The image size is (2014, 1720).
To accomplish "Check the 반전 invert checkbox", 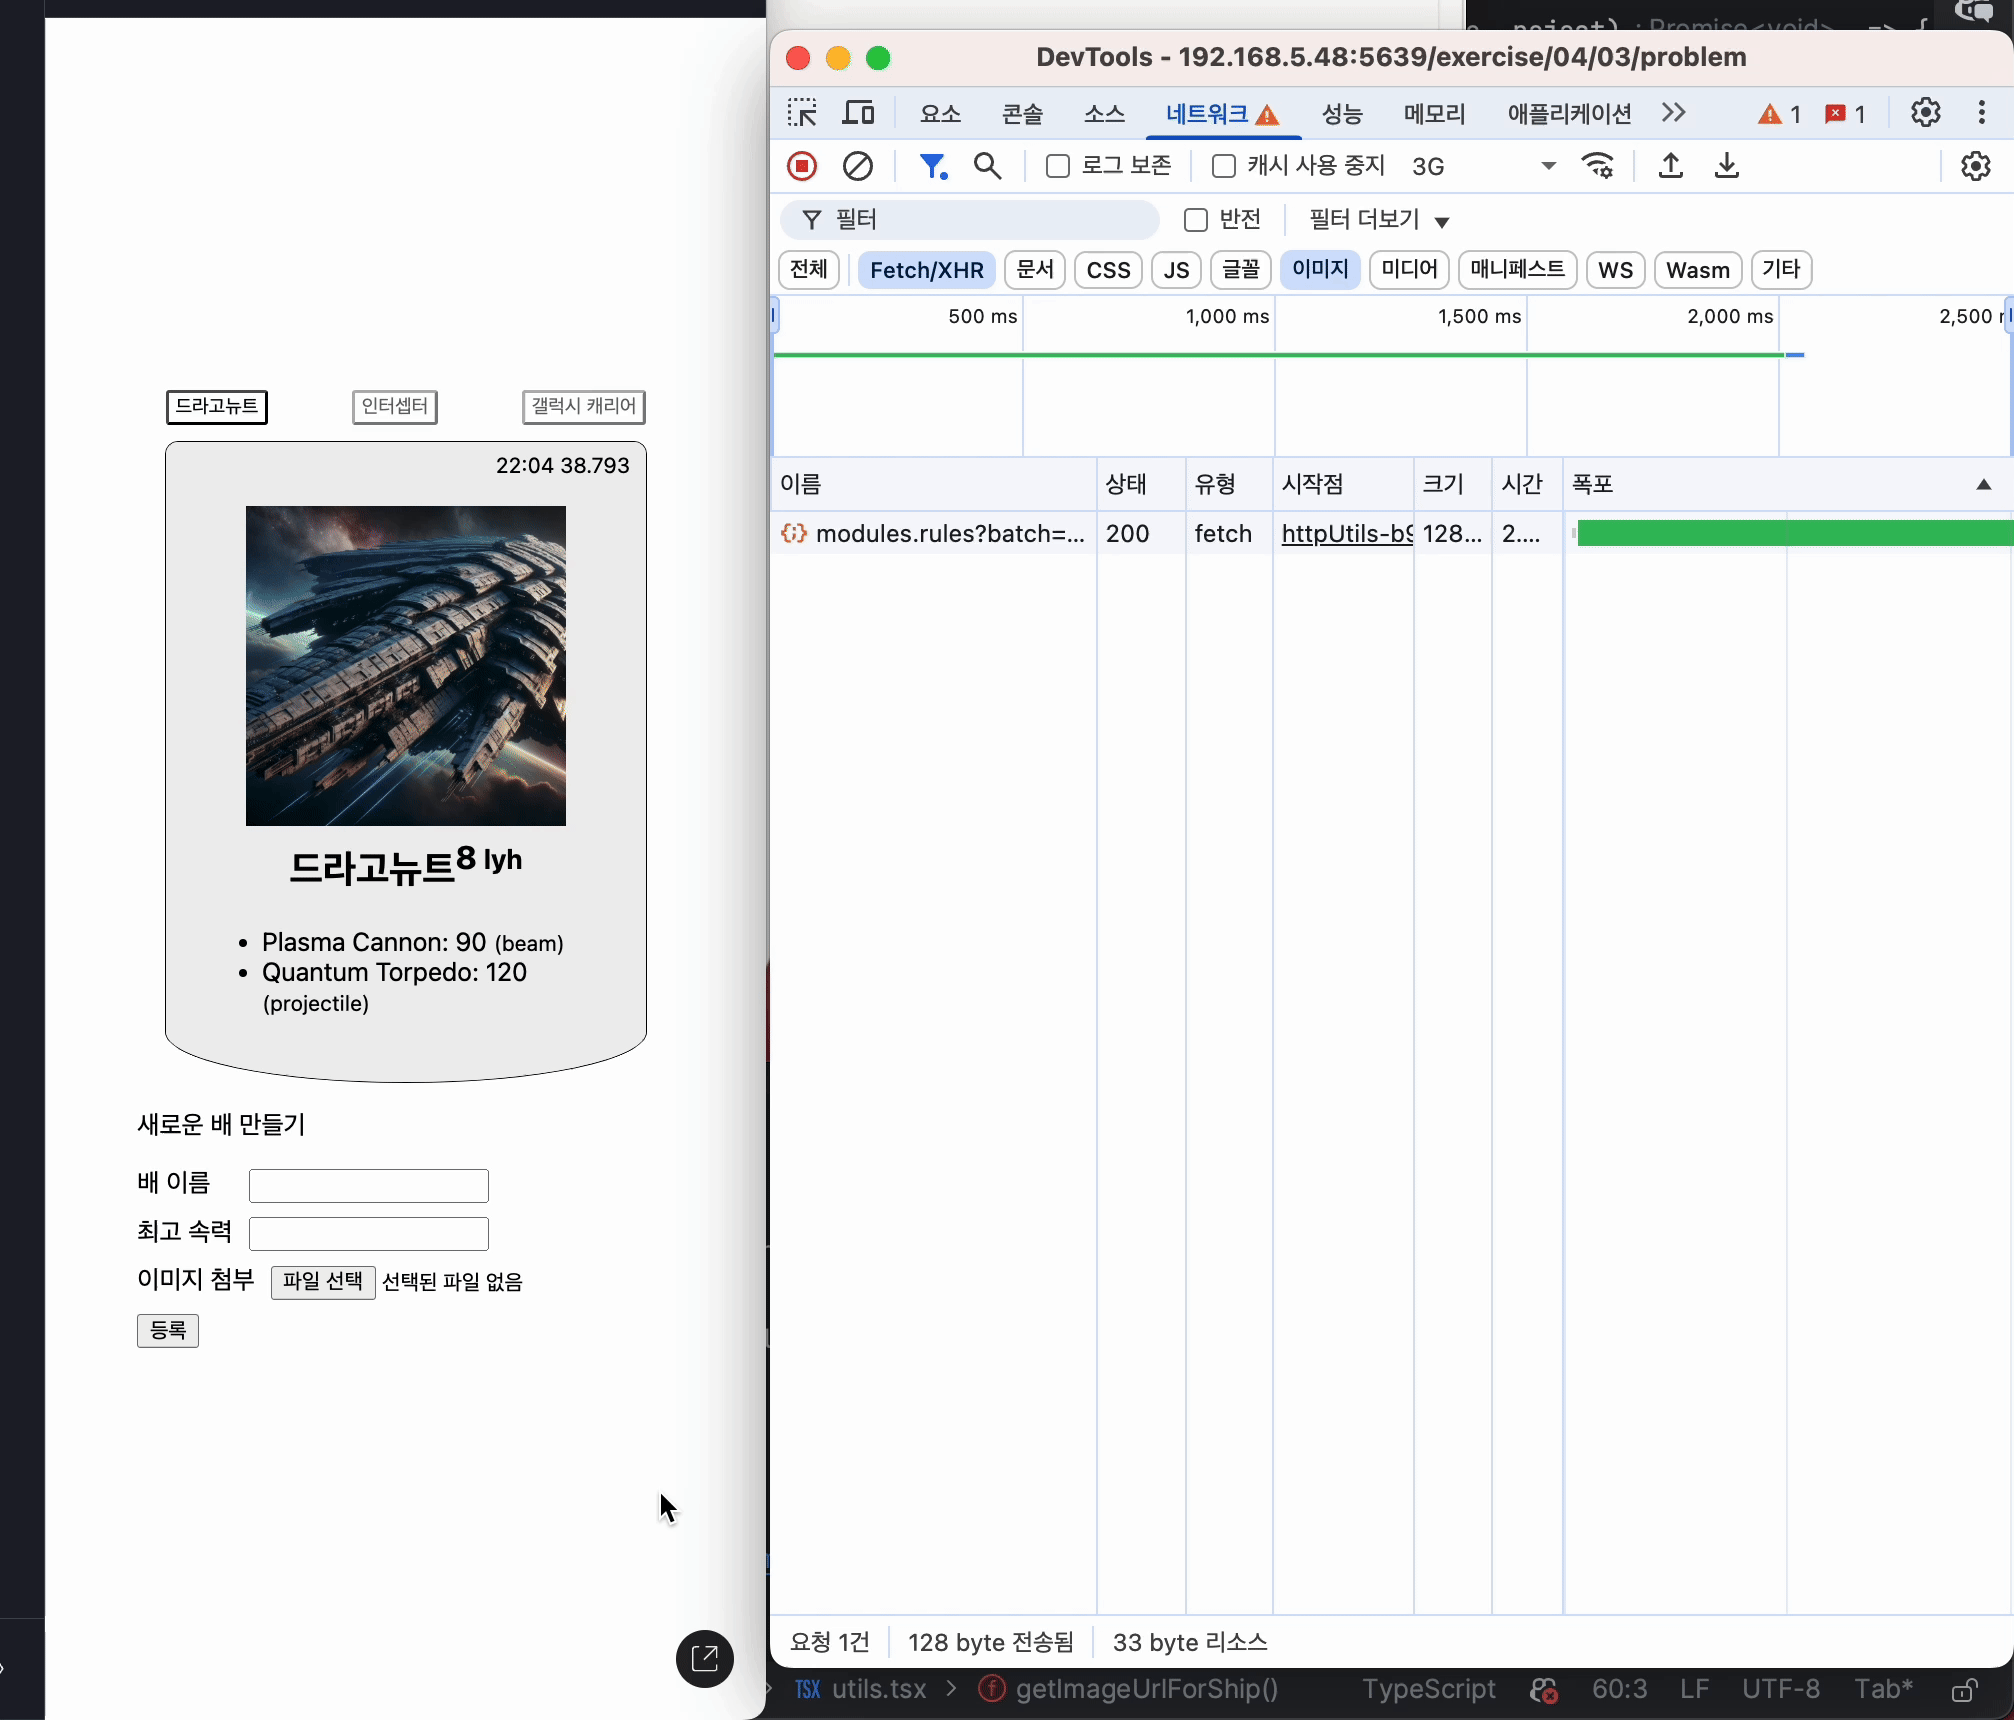I will [x=1196, y=220].
